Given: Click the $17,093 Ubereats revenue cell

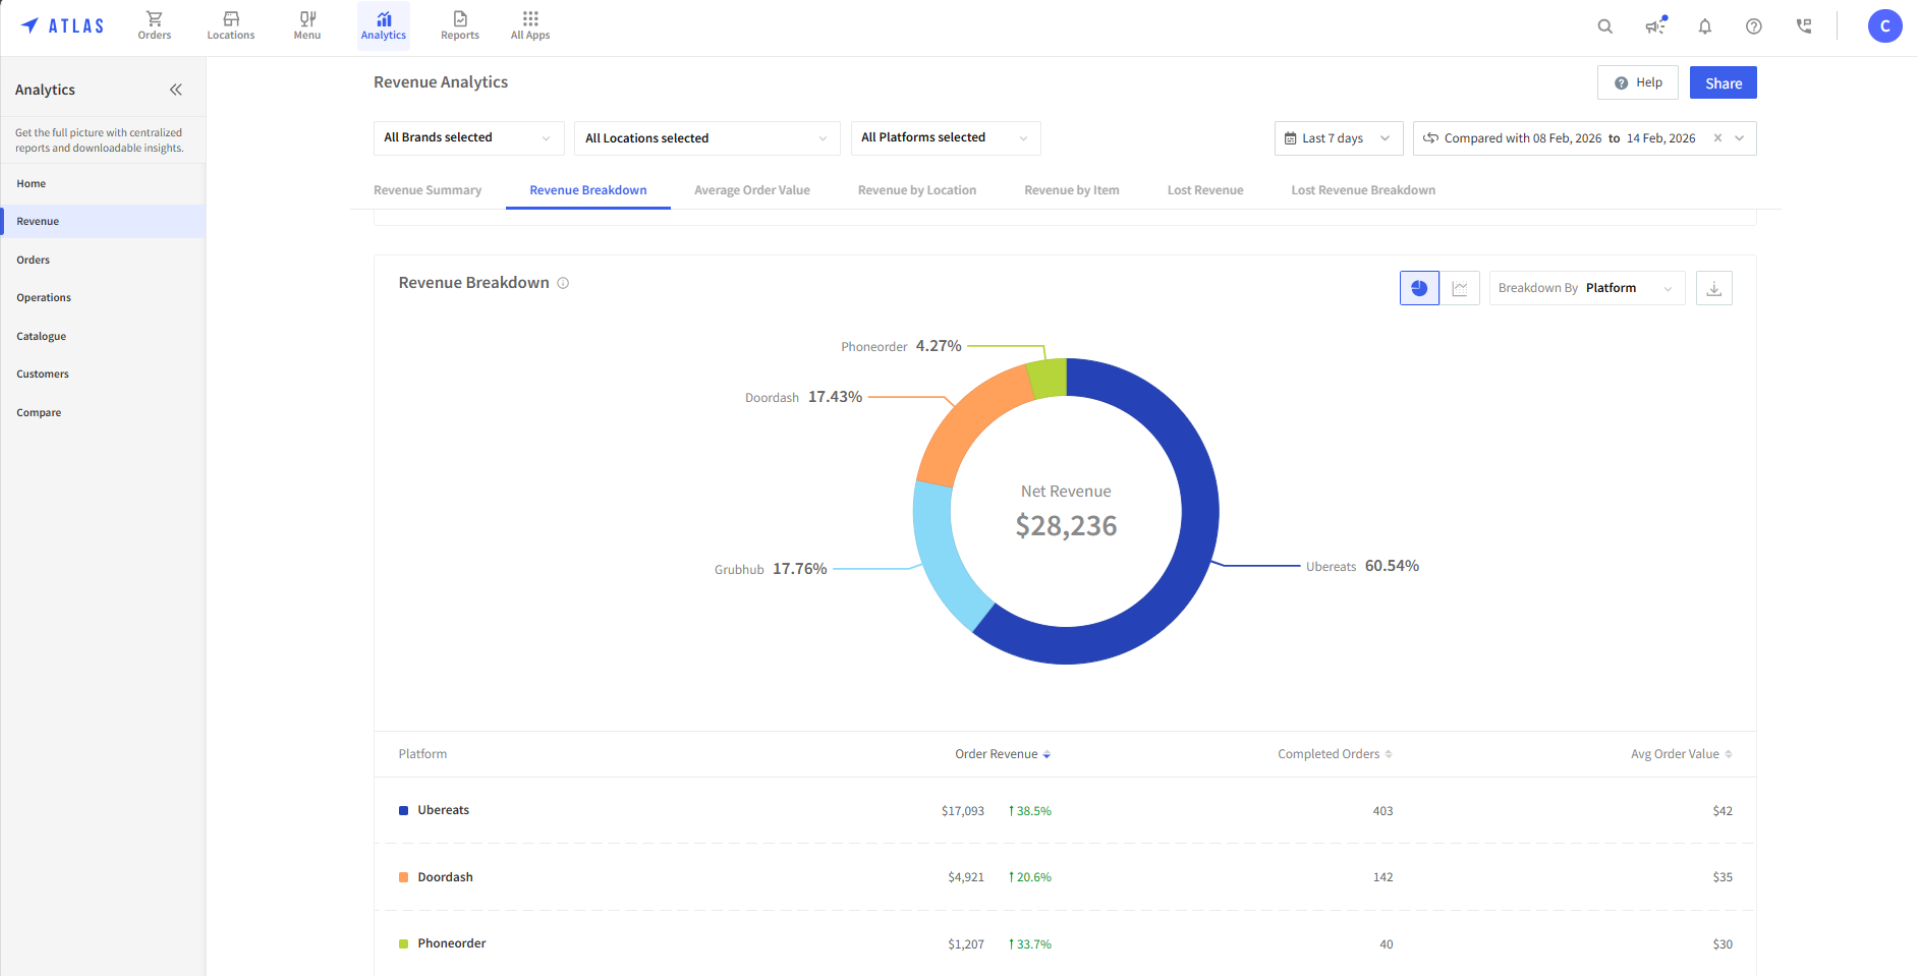Looking at the screenshot, I should [962, 811].
